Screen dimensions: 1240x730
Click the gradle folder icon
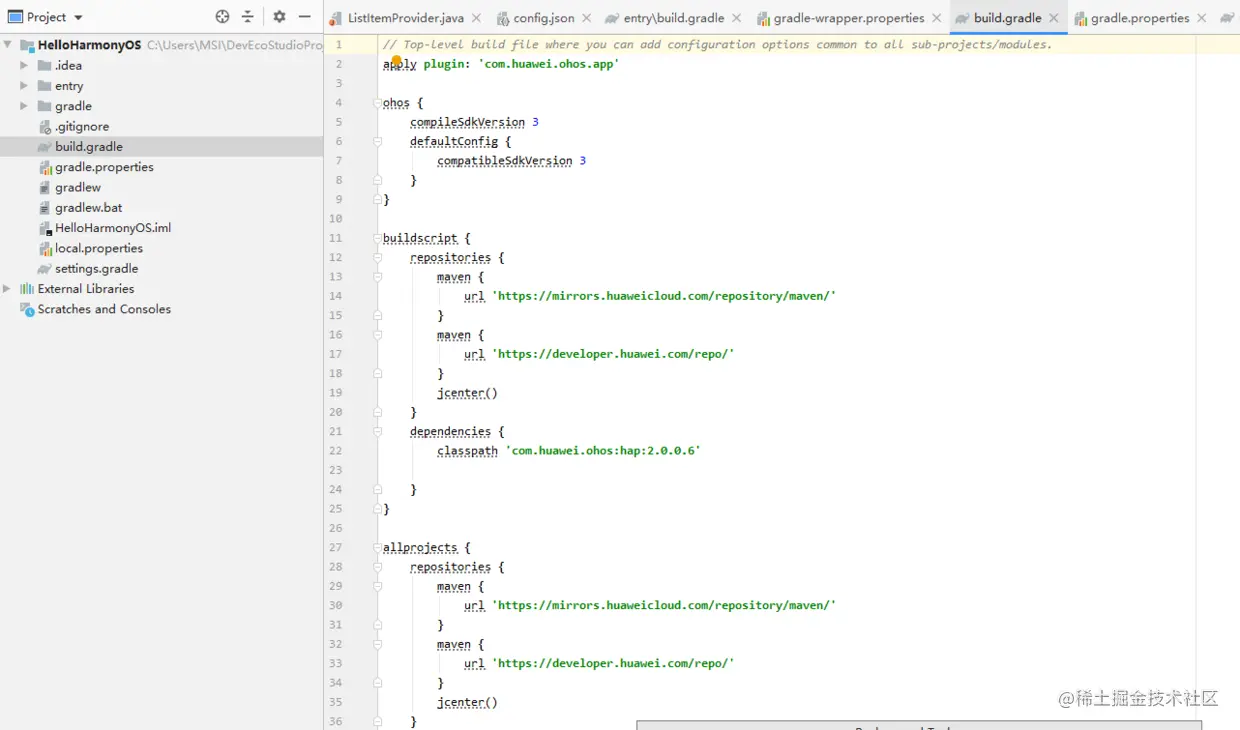pyautogui.click(x=44, y=106)
